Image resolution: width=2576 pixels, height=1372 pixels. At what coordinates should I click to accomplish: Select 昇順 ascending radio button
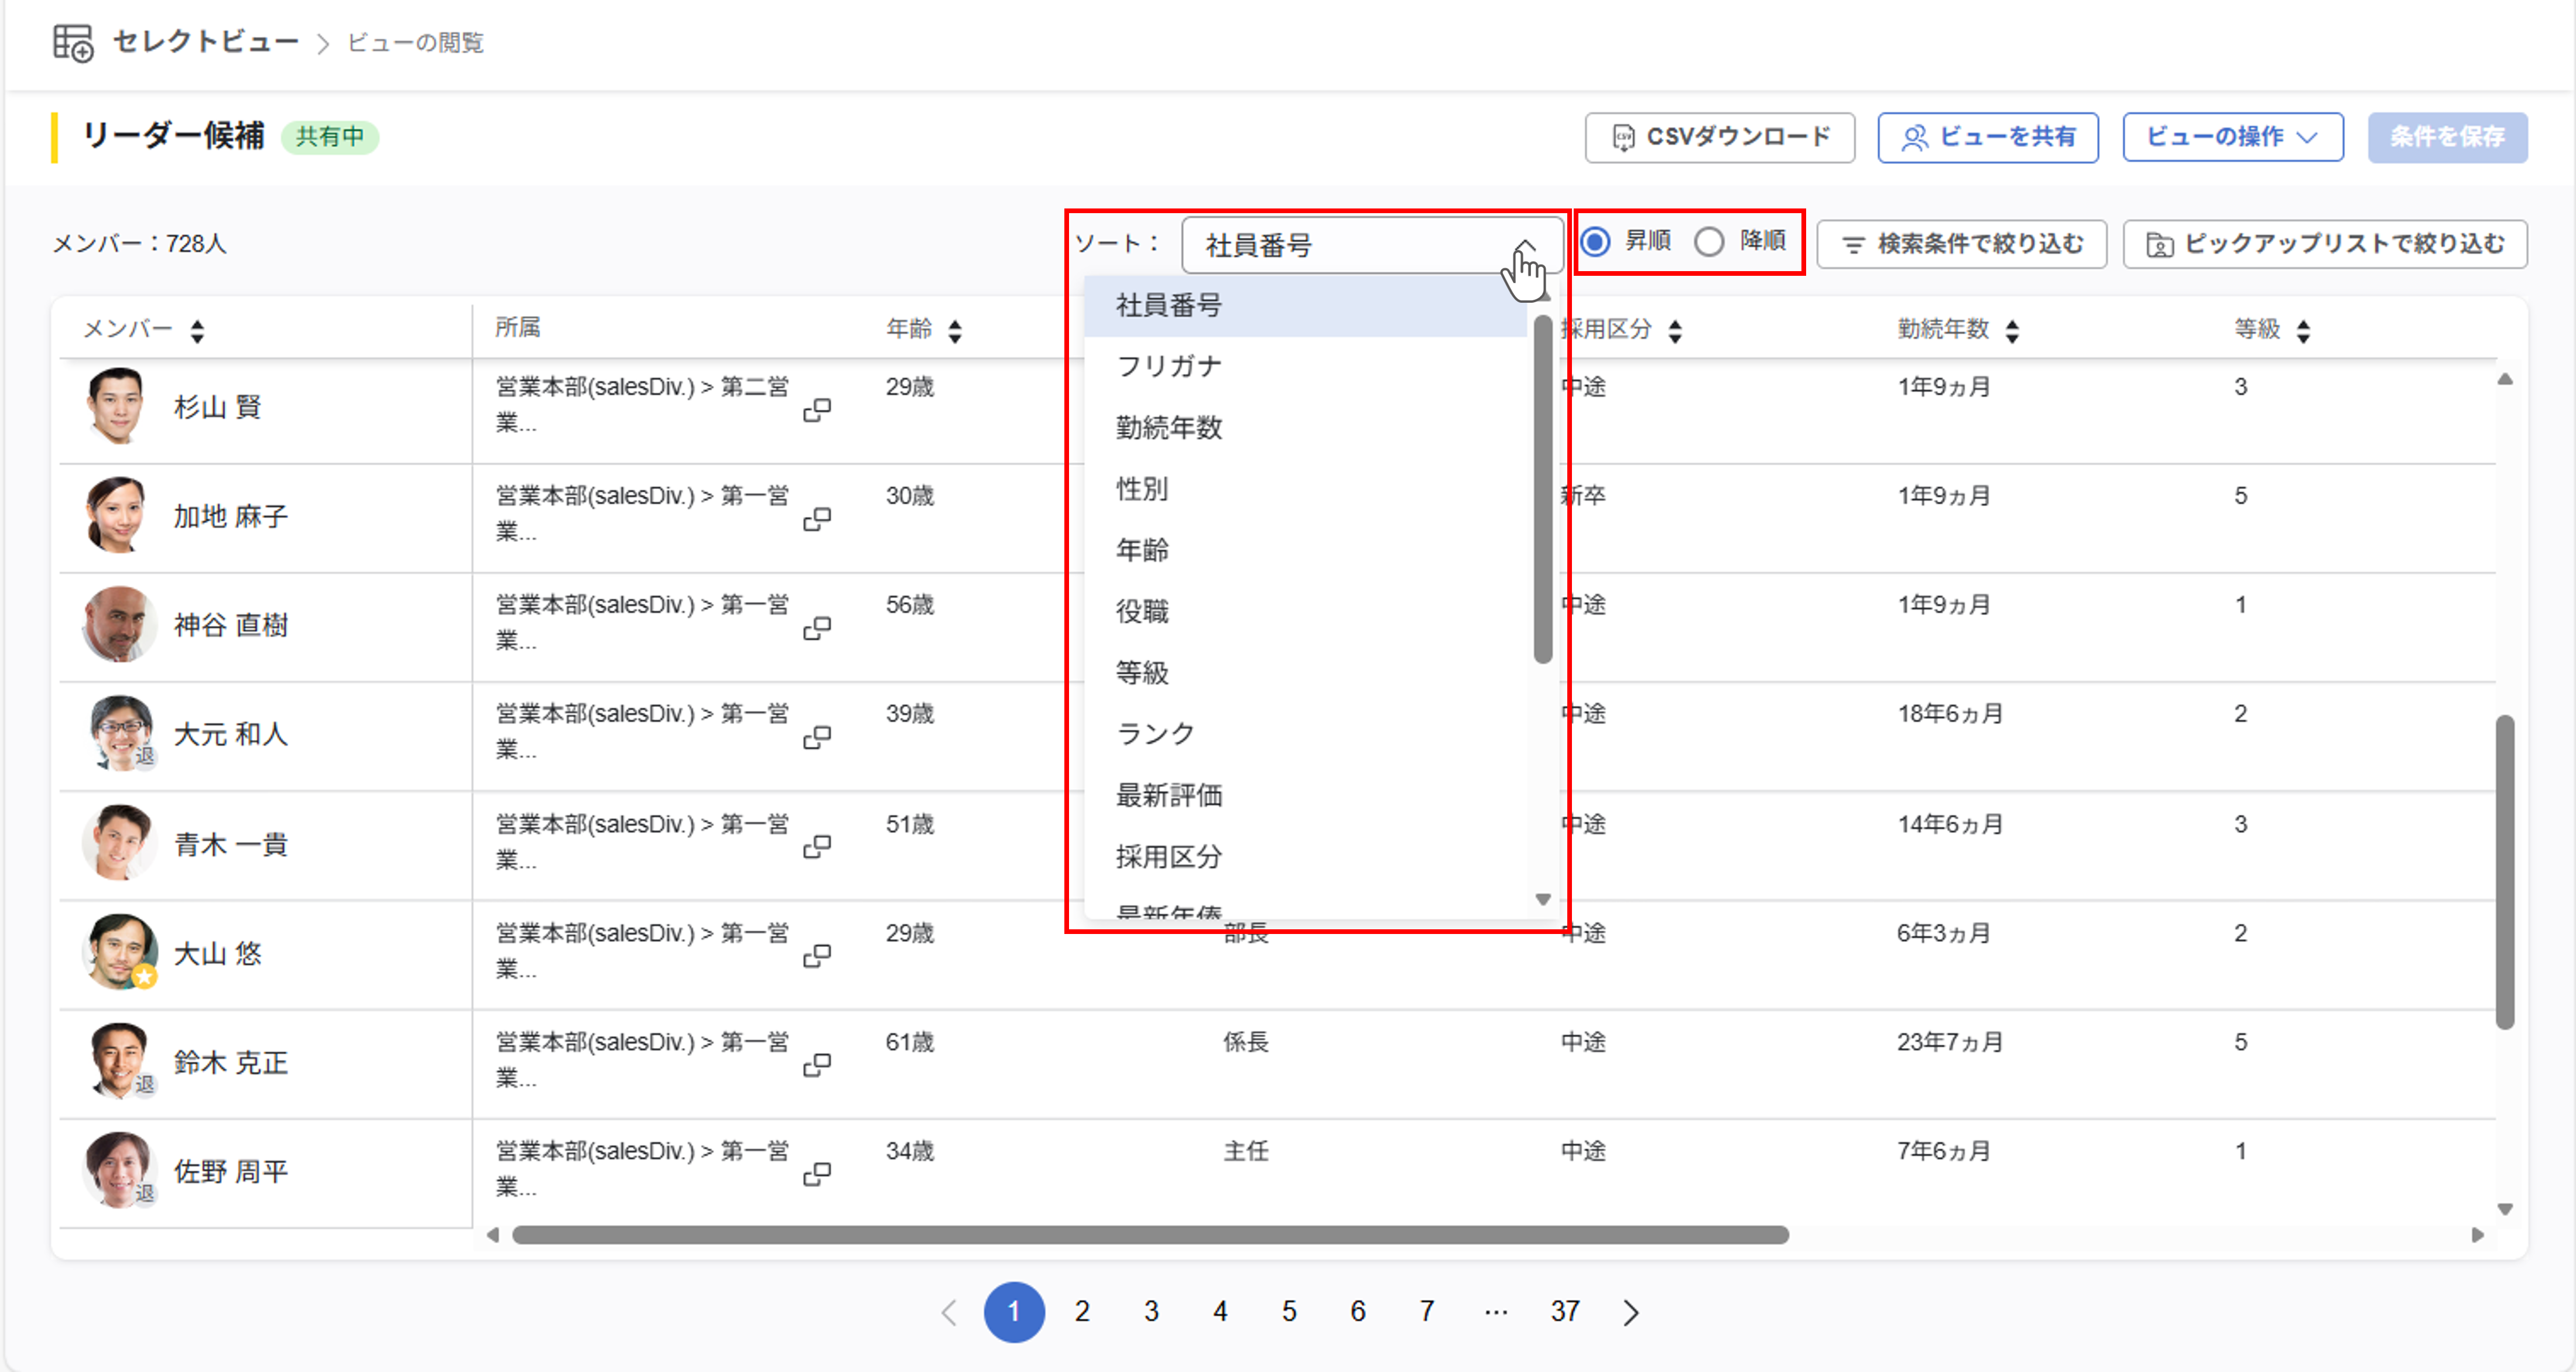coord(1596,242)
